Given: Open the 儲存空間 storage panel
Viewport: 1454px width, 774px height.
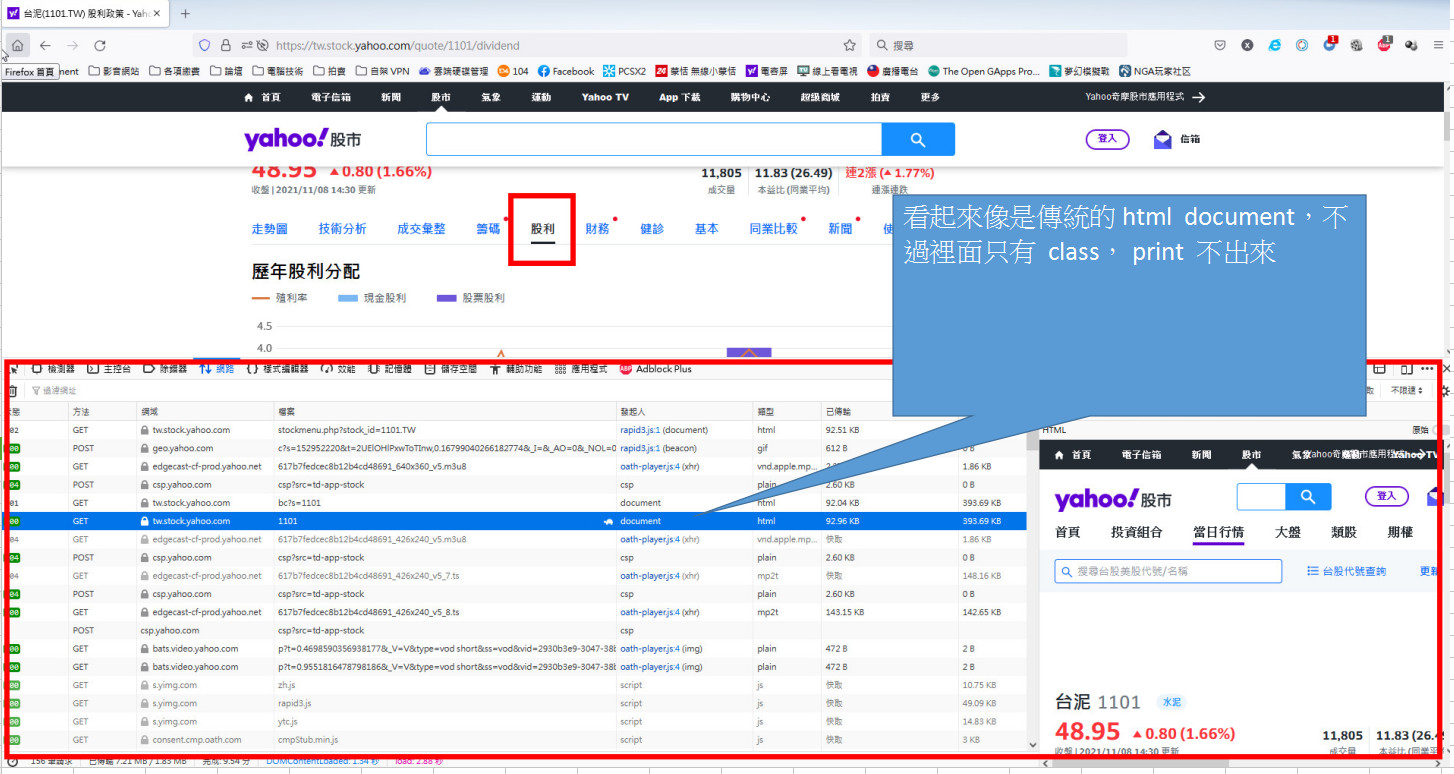Looking at the screenshot, I should click(x=451, y=369).
